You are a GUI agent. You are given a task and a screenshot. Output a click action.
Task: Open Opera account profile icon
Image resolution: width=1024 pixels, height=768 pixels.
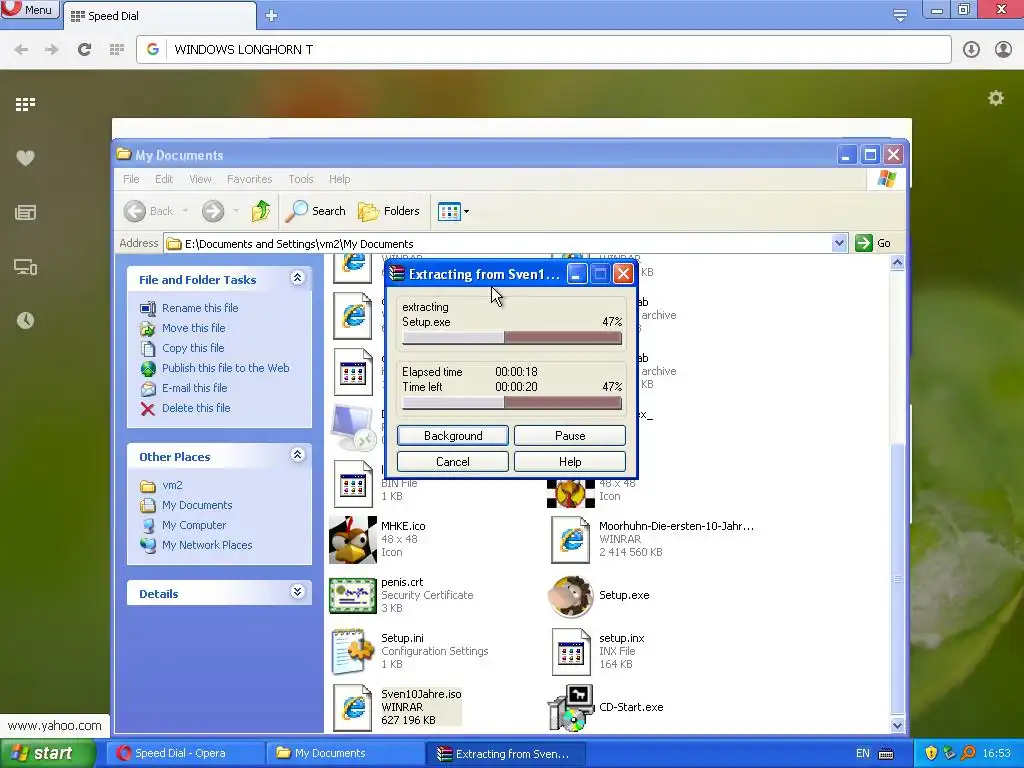click(1003, 49)
